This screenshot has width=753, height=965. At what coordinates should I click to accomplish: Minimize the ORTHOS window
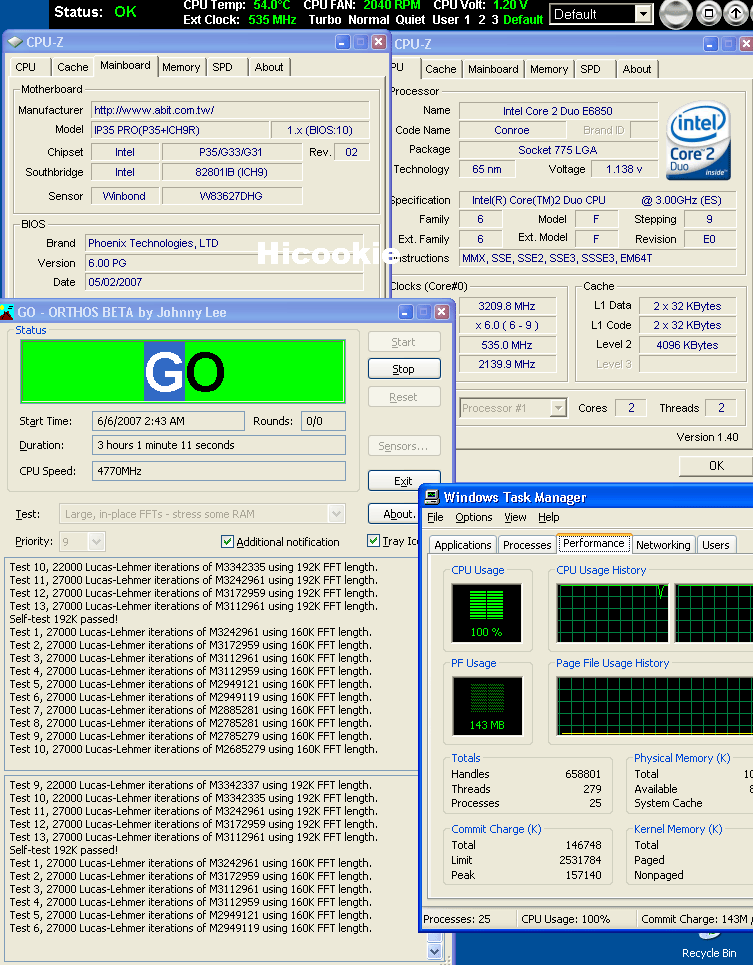click(405, 312)
